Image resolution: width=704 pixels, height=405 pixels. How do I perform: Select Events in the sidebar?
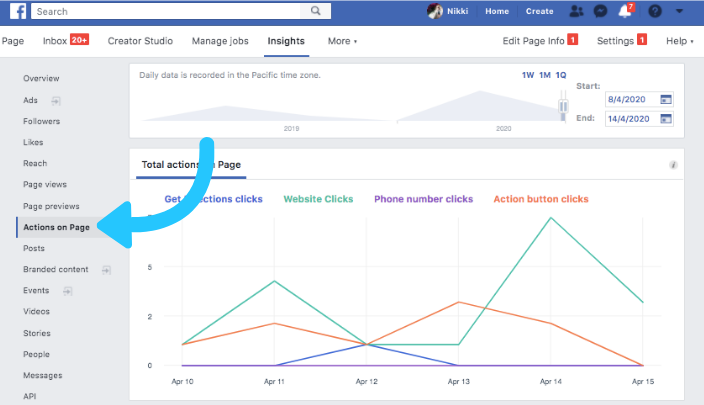[x=36, y=291]
